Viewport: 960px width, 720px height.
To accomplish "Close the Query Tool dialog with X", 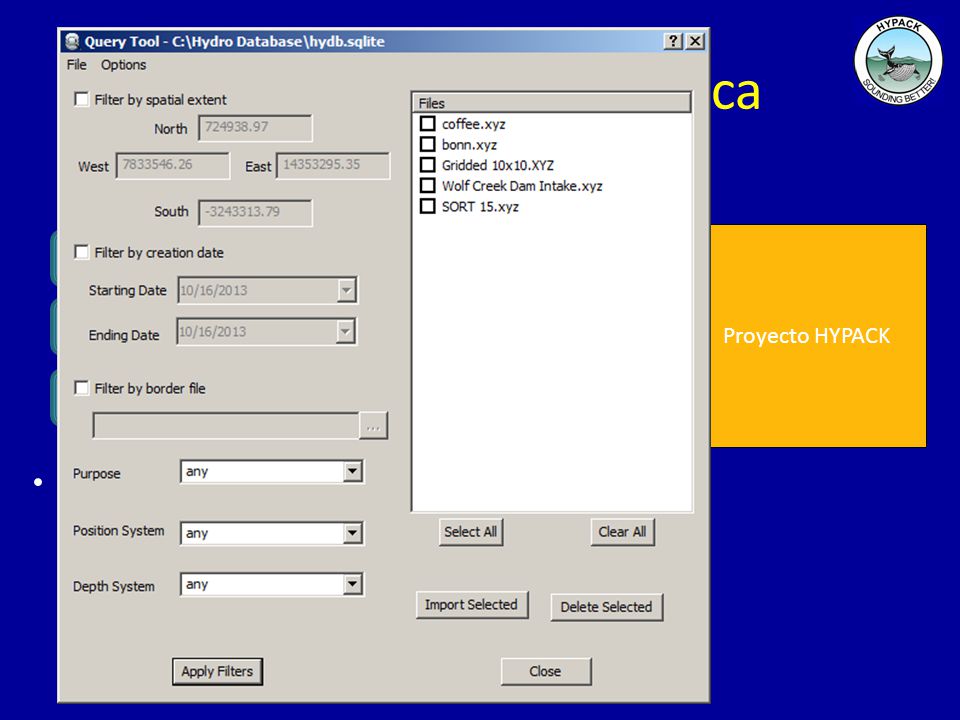I will [x=695, y=41].
